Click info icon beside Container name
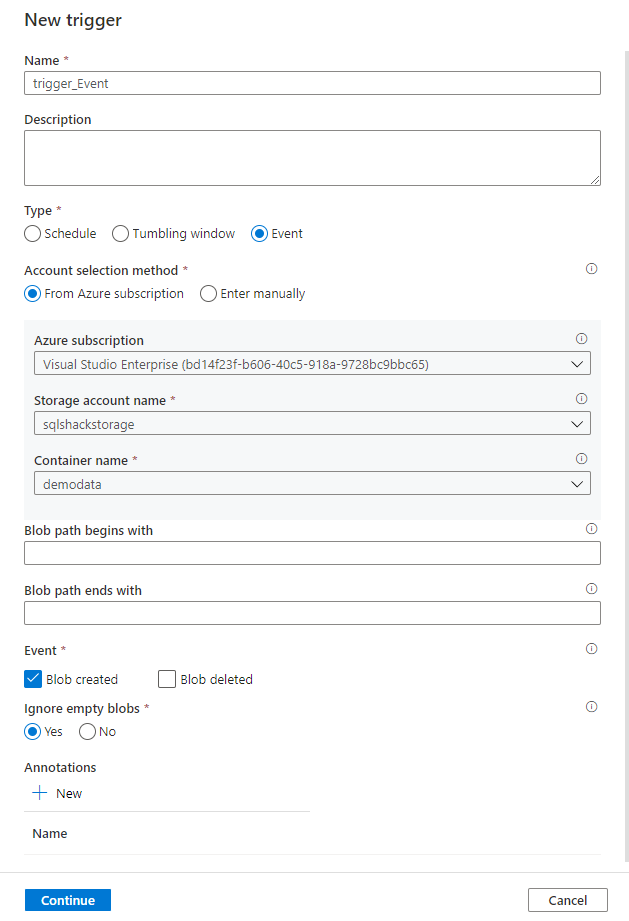This screenshot has height=921, width=629. pos(582,459)
